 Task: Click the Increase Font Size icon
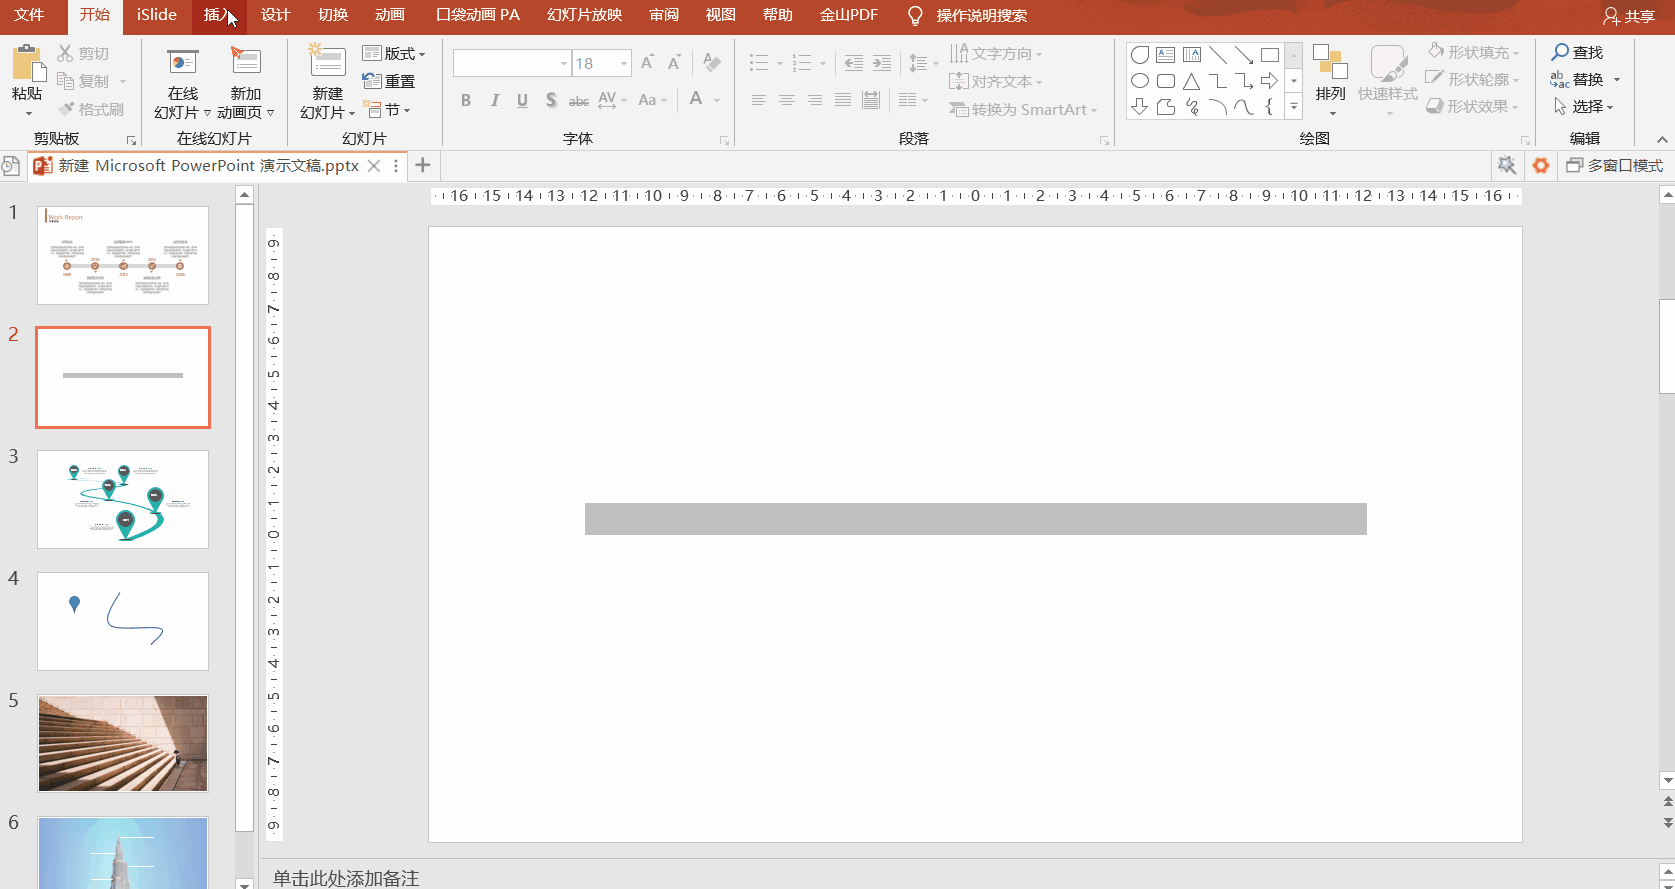pos(647,63)
